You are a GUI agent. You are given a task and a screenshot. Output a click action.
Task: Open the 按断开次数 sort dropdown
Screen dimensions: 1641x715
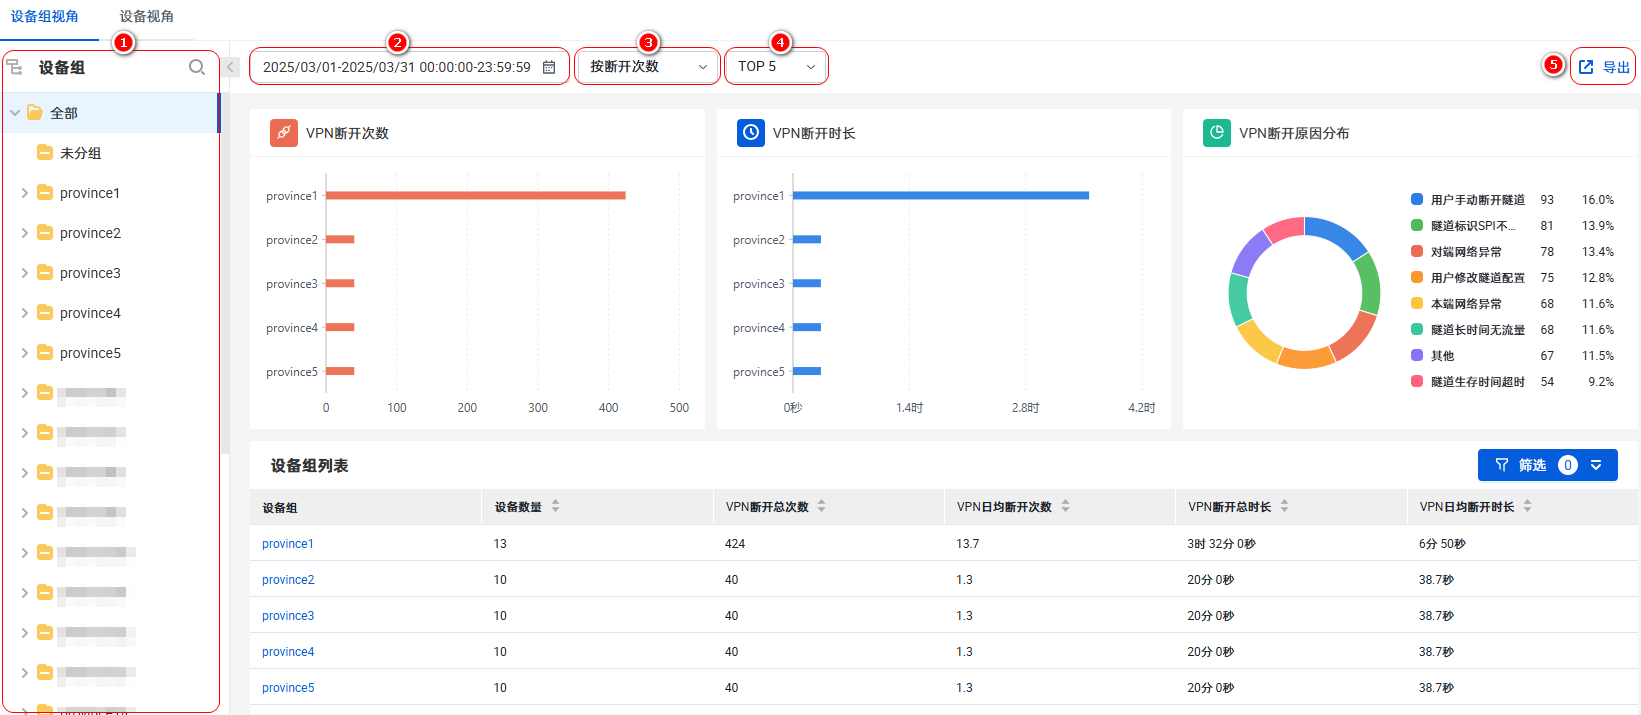647,67
